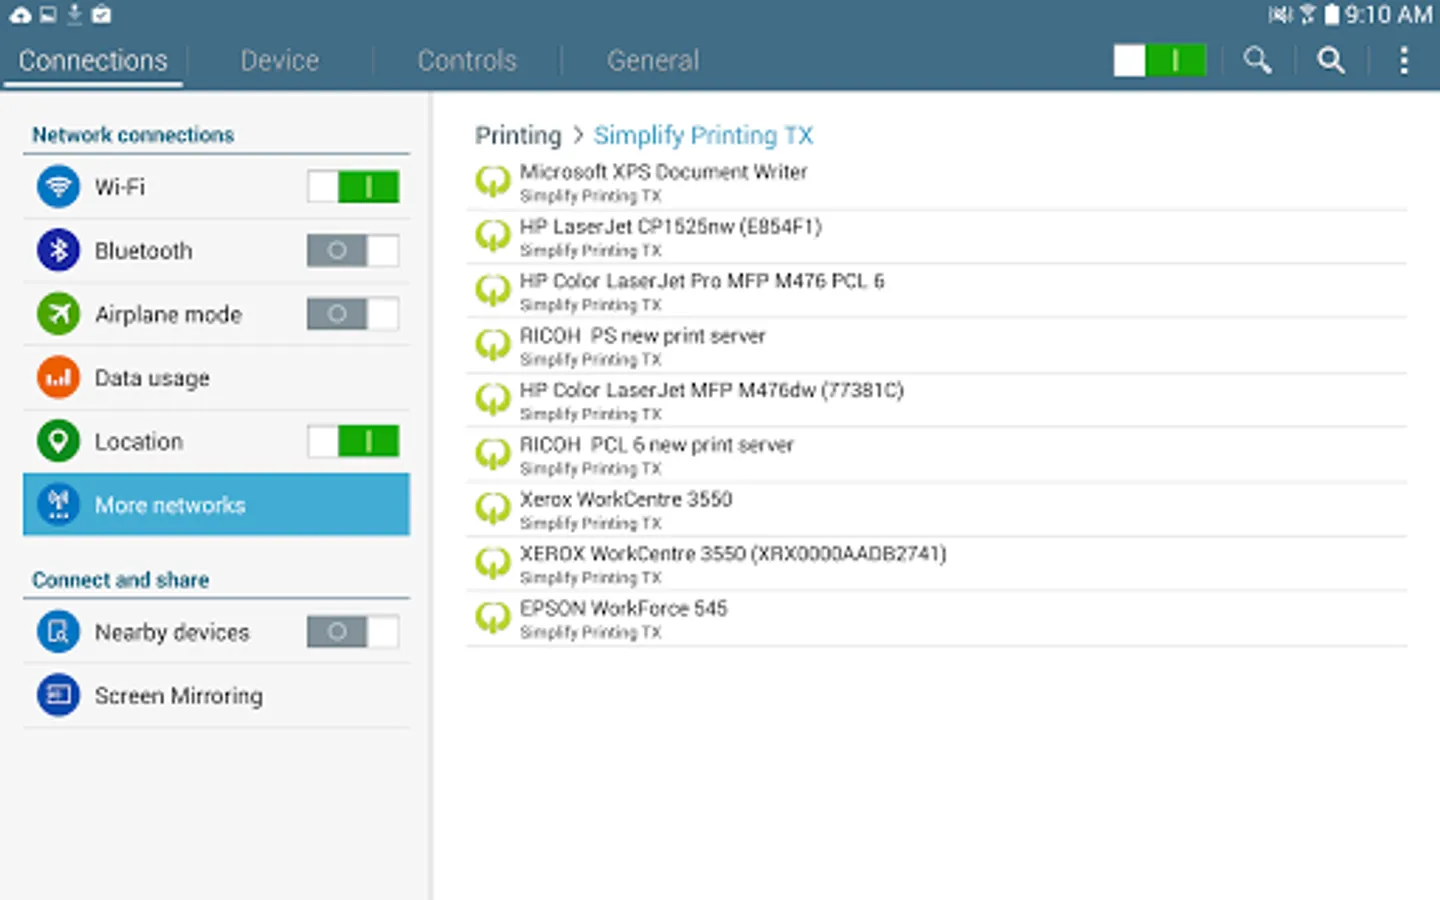Tap the printer icon for Microsoft XPS Document Writer
Viewport: 1440px width, 900px height.
tap(492, 182)
